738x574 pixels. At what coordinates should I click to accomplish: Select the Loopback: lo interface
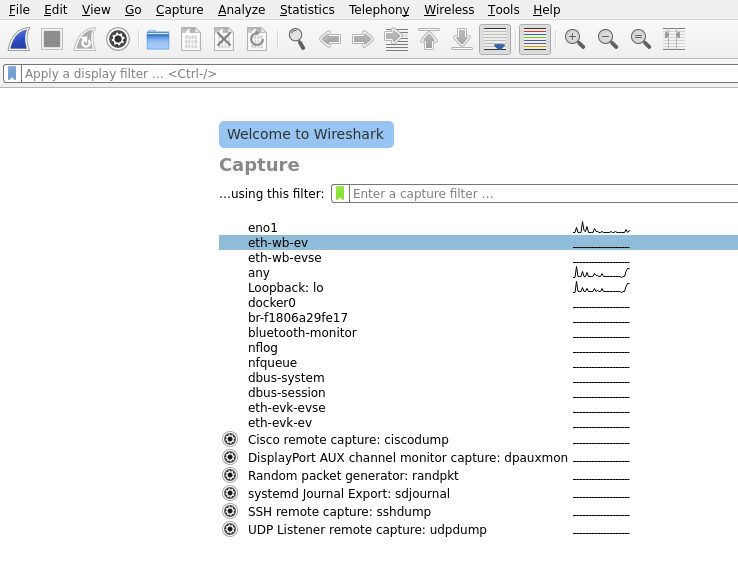point(478,288)
